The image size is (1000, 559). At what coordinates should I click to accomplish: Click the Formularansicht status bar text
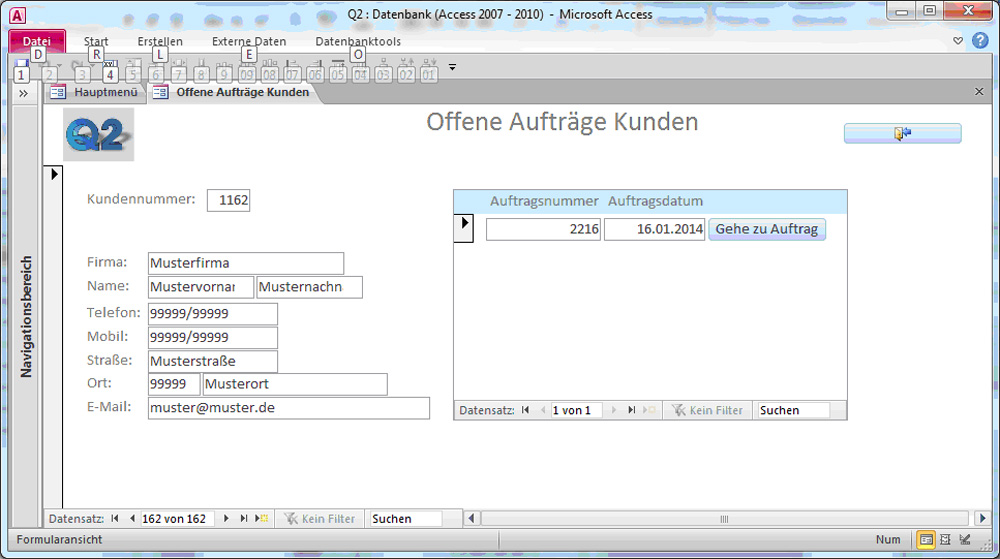coord(59,540)
